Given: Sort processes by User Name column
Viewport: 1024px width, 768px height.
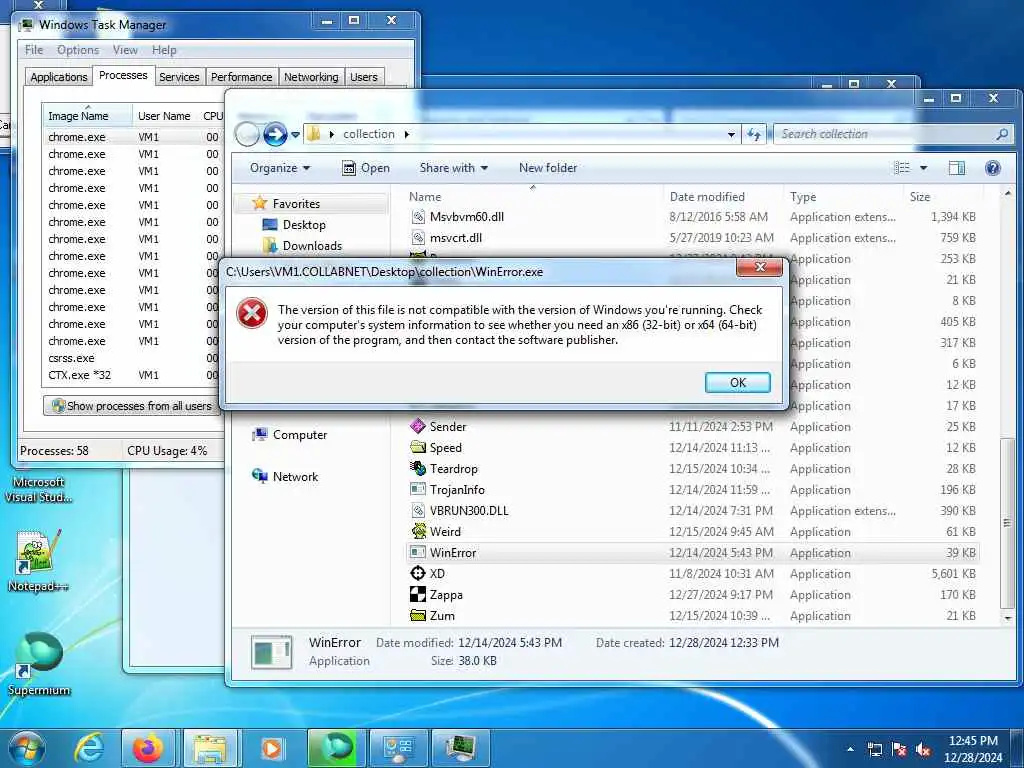Looking at the screenshot, I should [165, 116].
